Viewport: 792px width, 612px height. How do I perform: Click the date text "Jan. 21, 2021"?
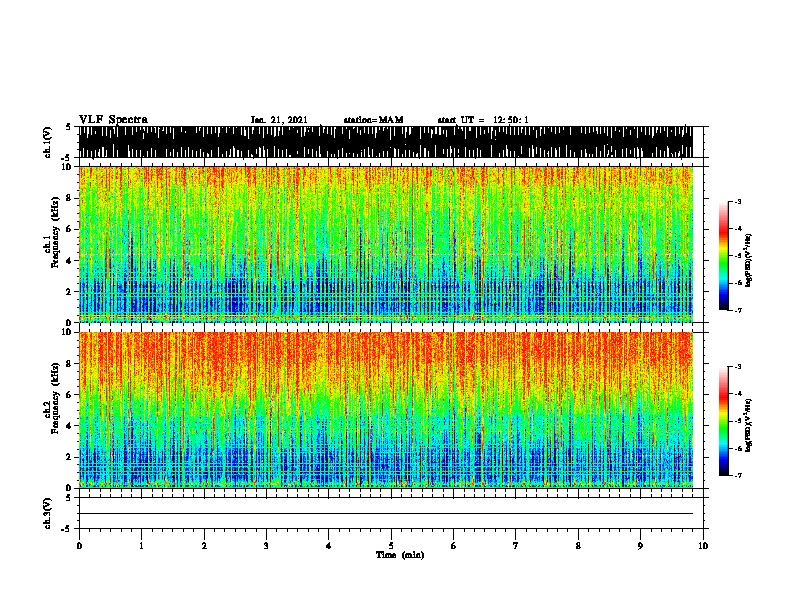(279, 120)
